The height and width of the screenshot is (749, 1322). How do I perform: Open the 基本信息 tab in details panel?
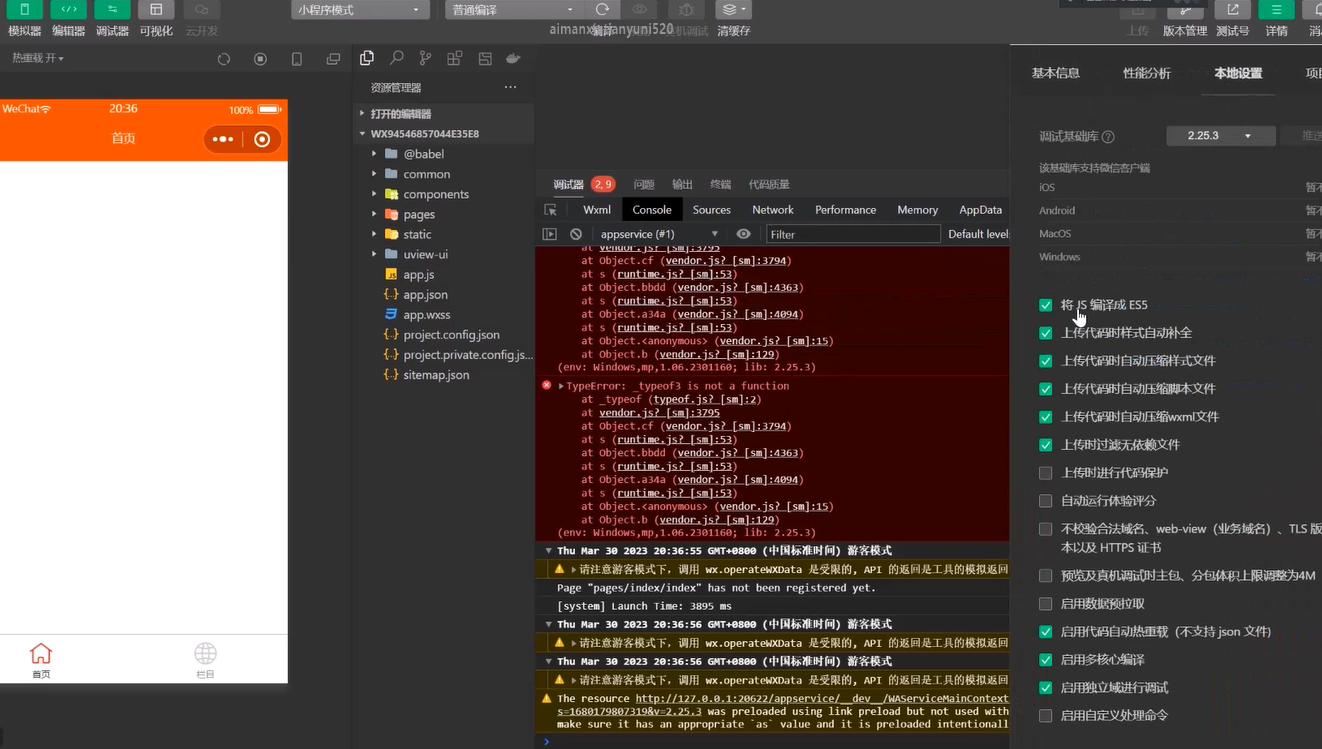(x=1056, y=73)
